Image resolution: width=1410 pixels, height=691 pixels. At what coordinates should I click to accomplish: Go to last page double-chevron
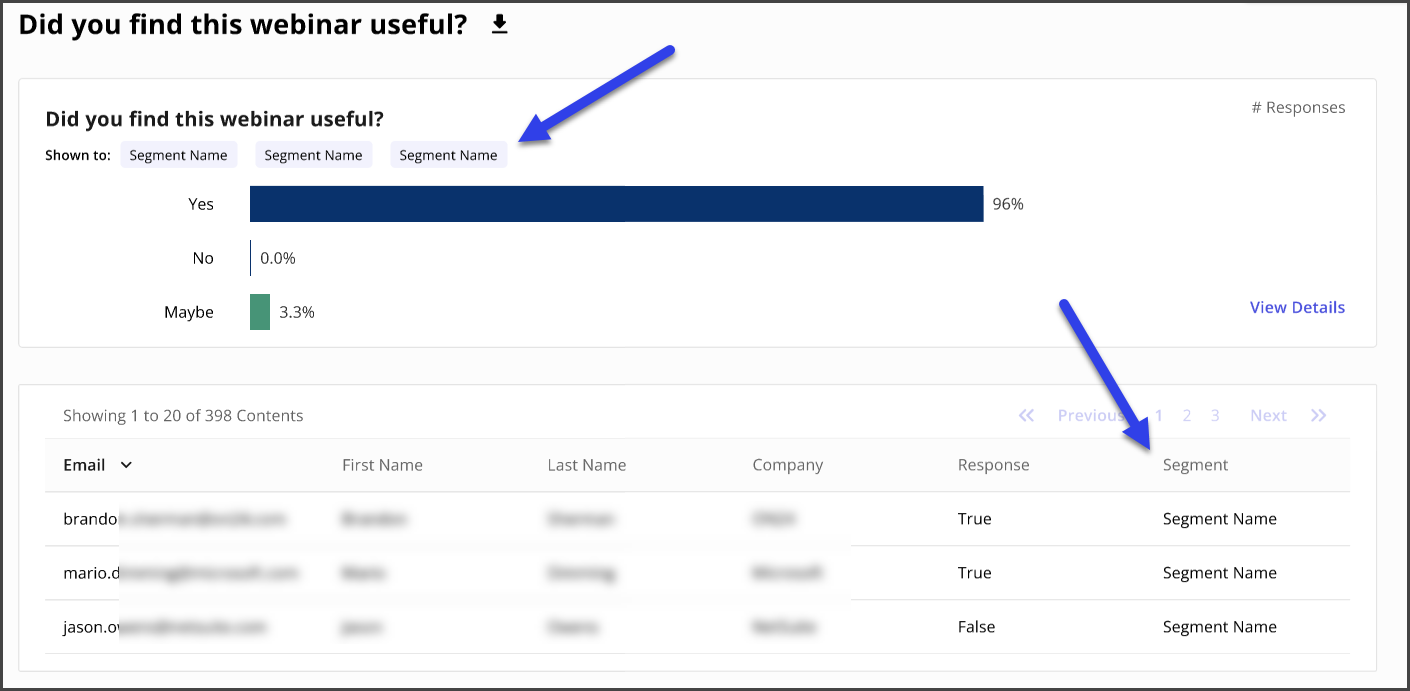click(1318, 416)
